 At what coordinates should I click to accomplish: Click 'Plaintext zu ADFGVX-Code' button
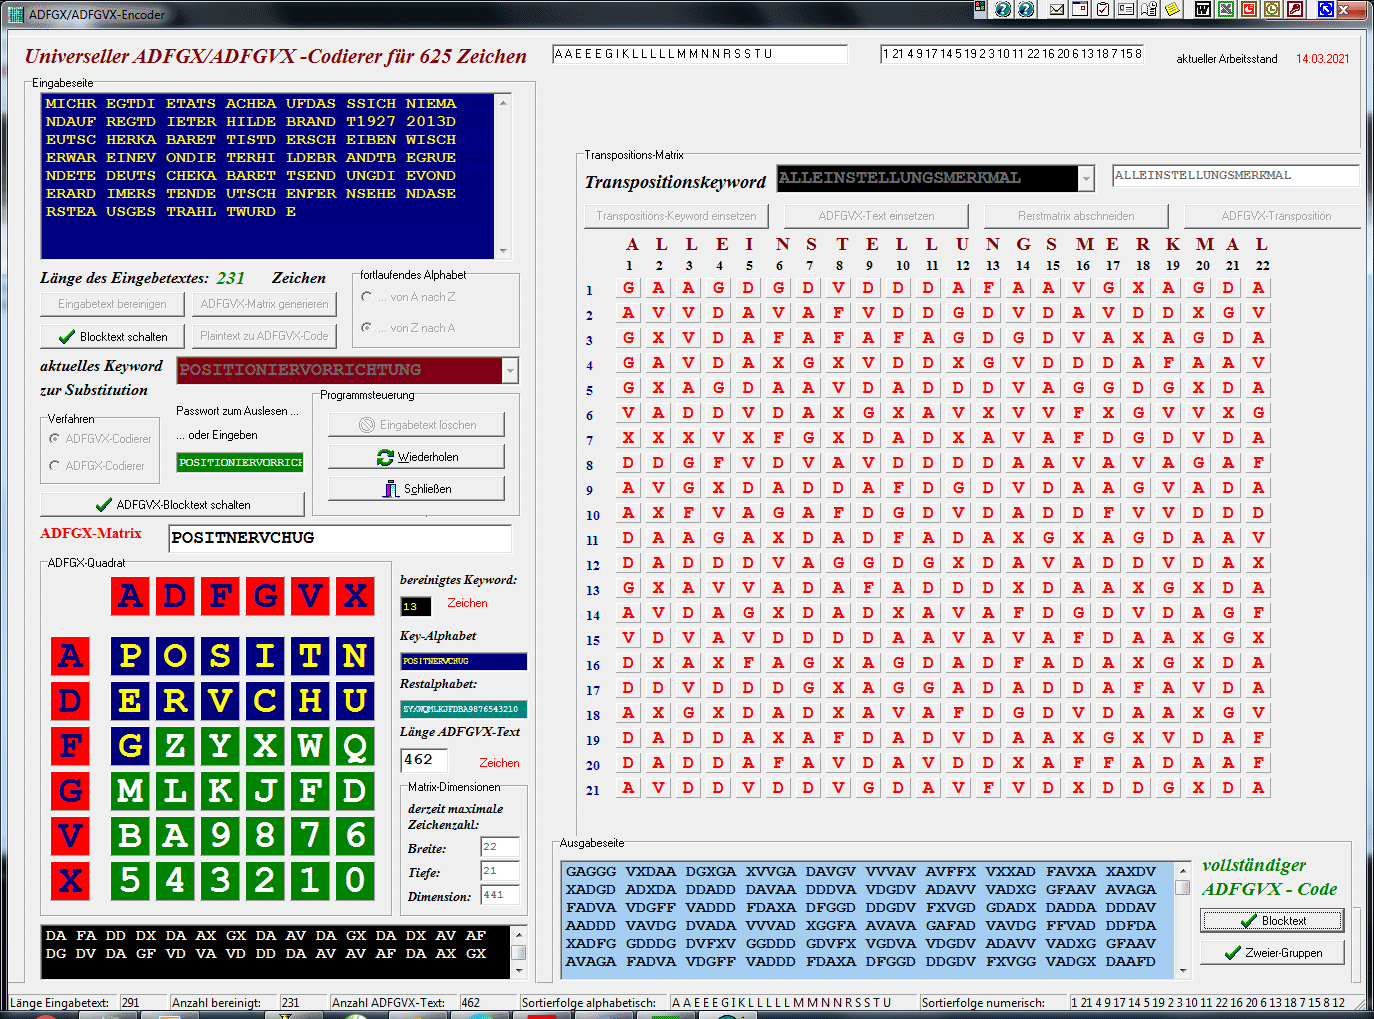click(x=264, y=337)
